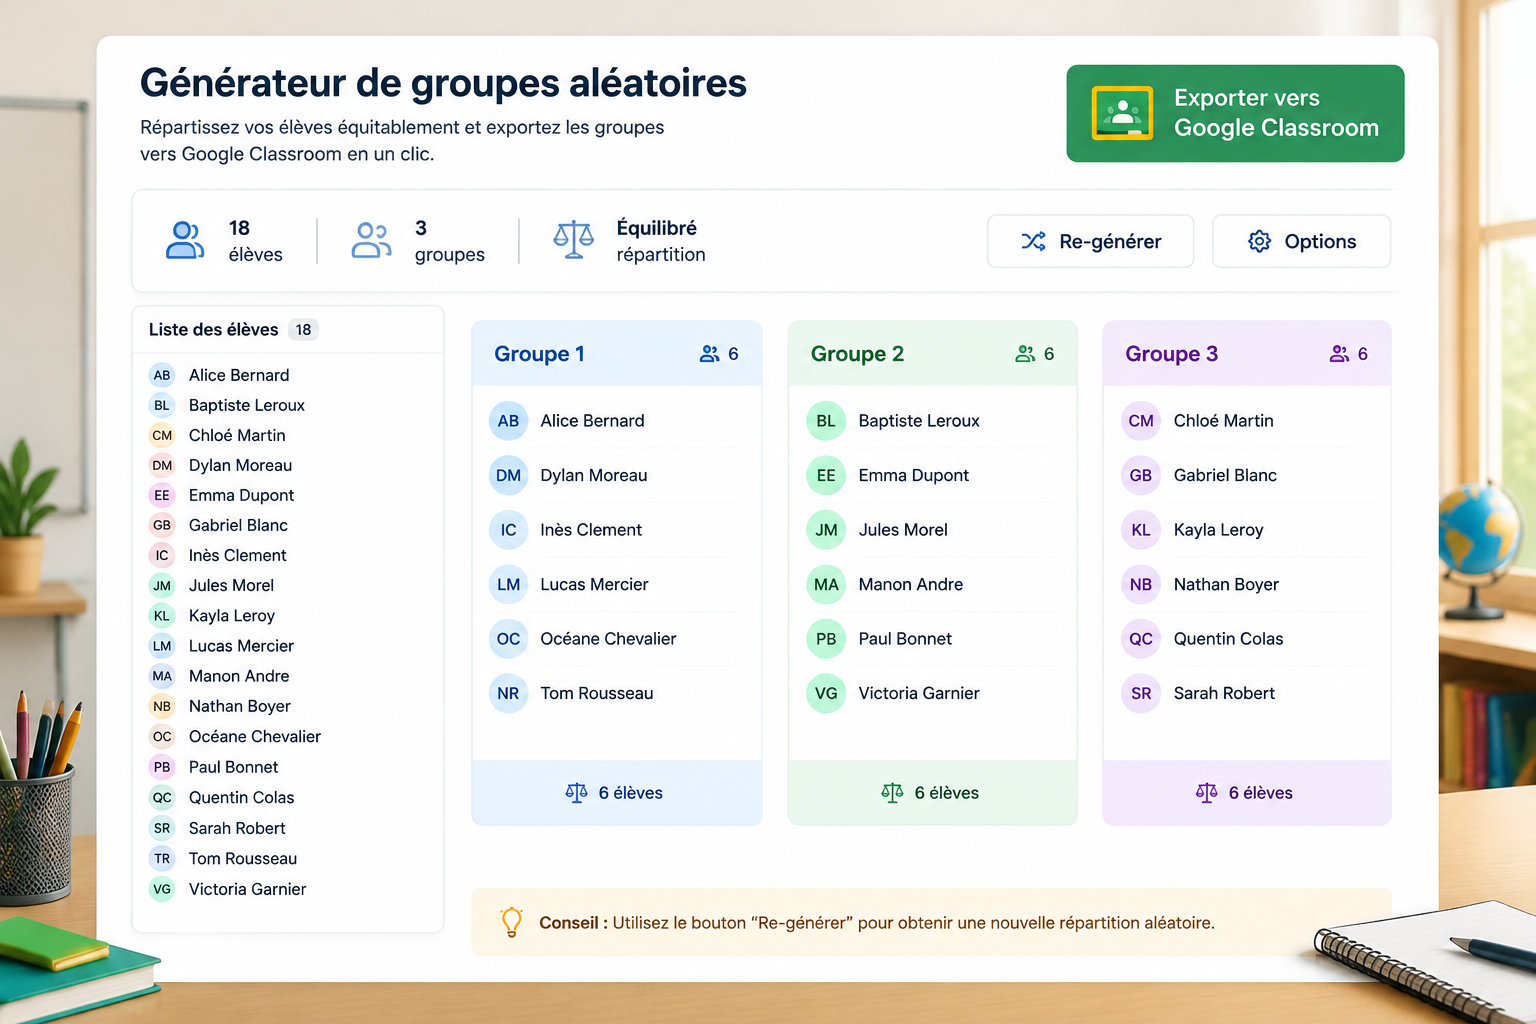
Task: Click the 18 badge next to Liste des élèves
Action: 303,330
